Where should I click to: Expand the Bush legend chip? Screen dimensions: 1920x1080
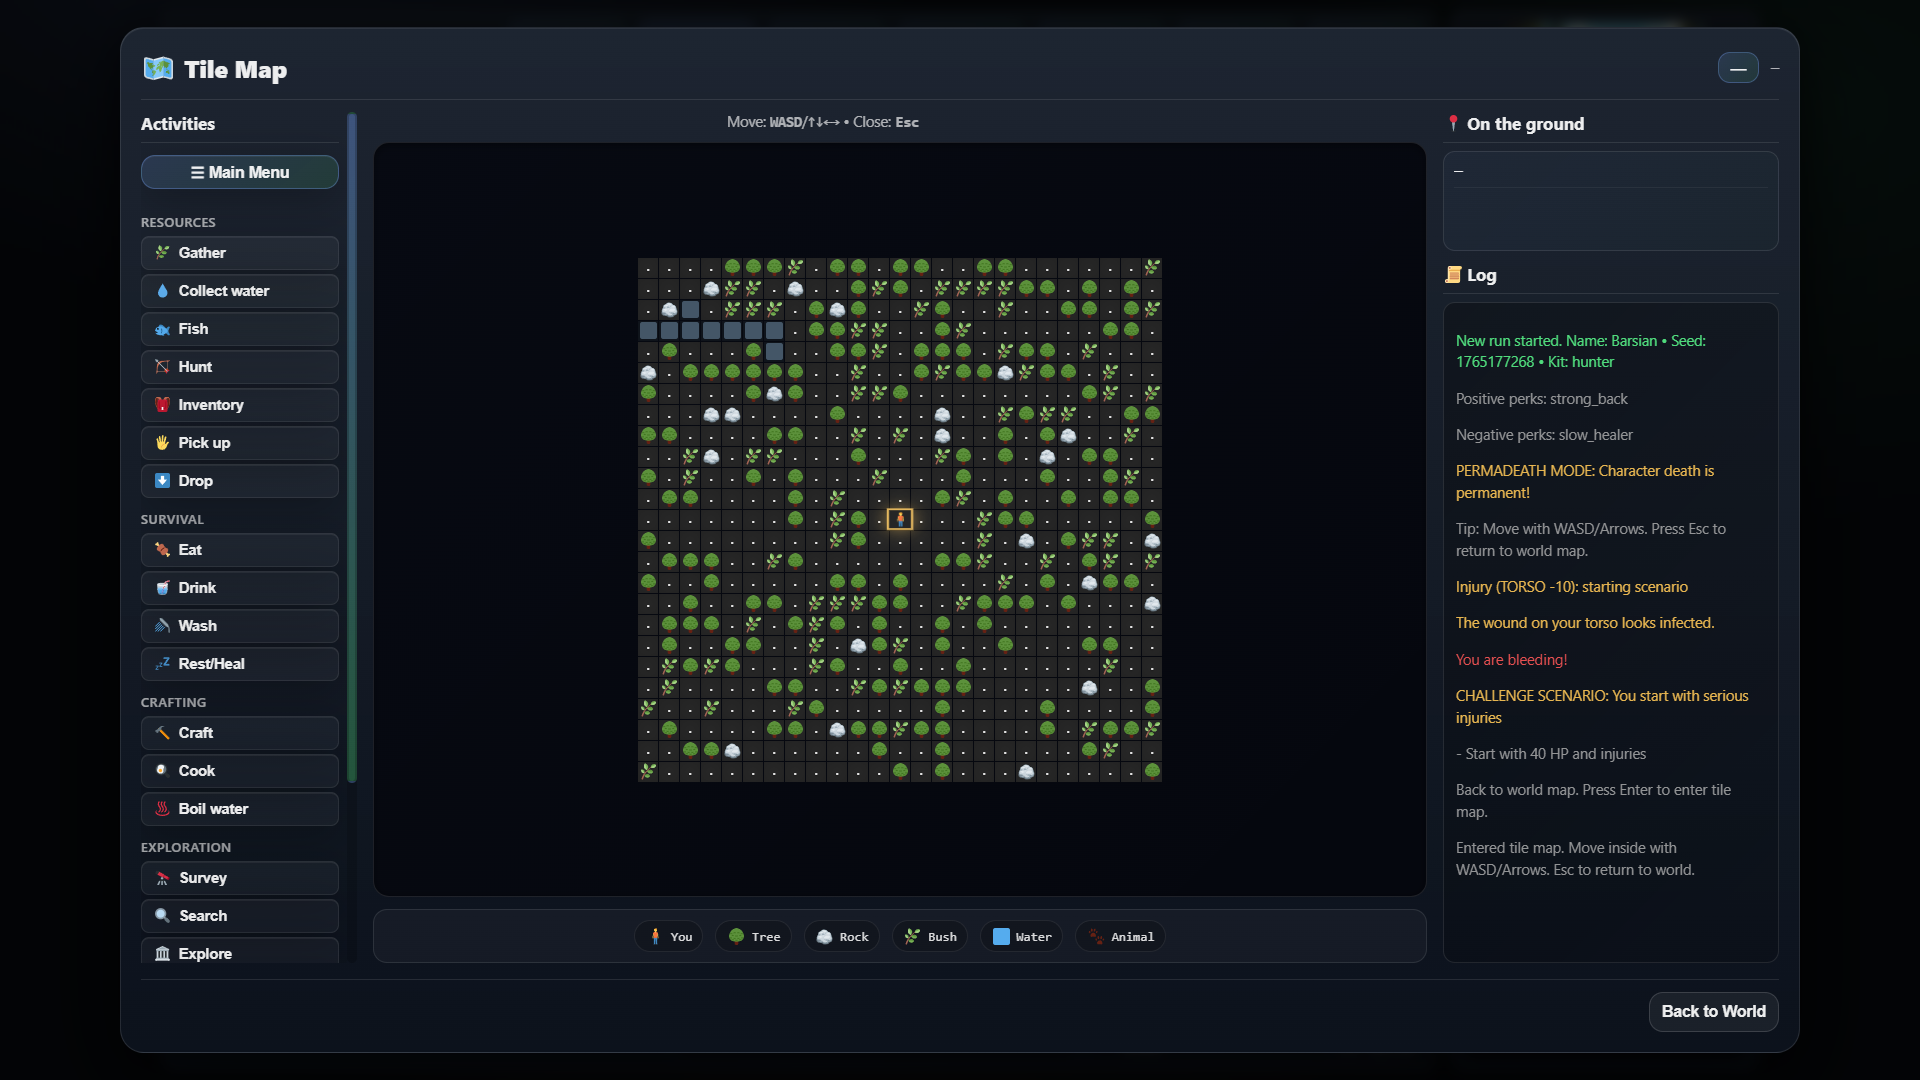930,936
